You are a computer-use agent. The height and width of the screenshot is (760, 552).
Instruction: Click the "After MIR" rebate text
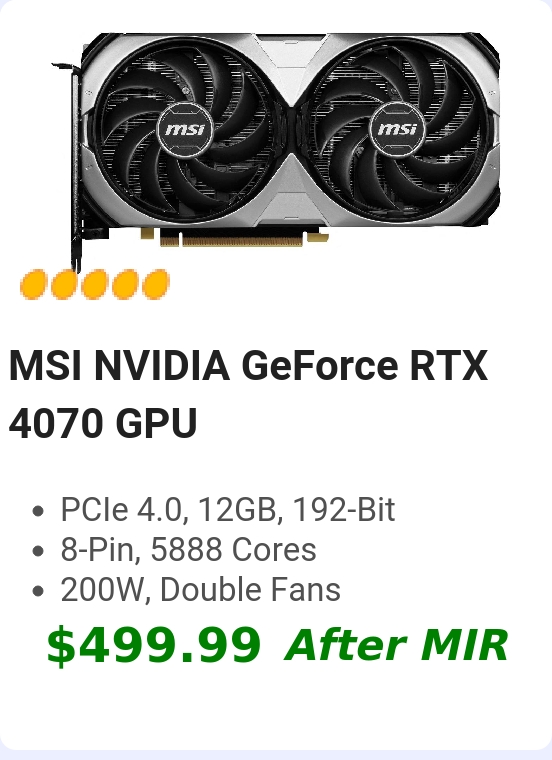[x=396, y=645]
